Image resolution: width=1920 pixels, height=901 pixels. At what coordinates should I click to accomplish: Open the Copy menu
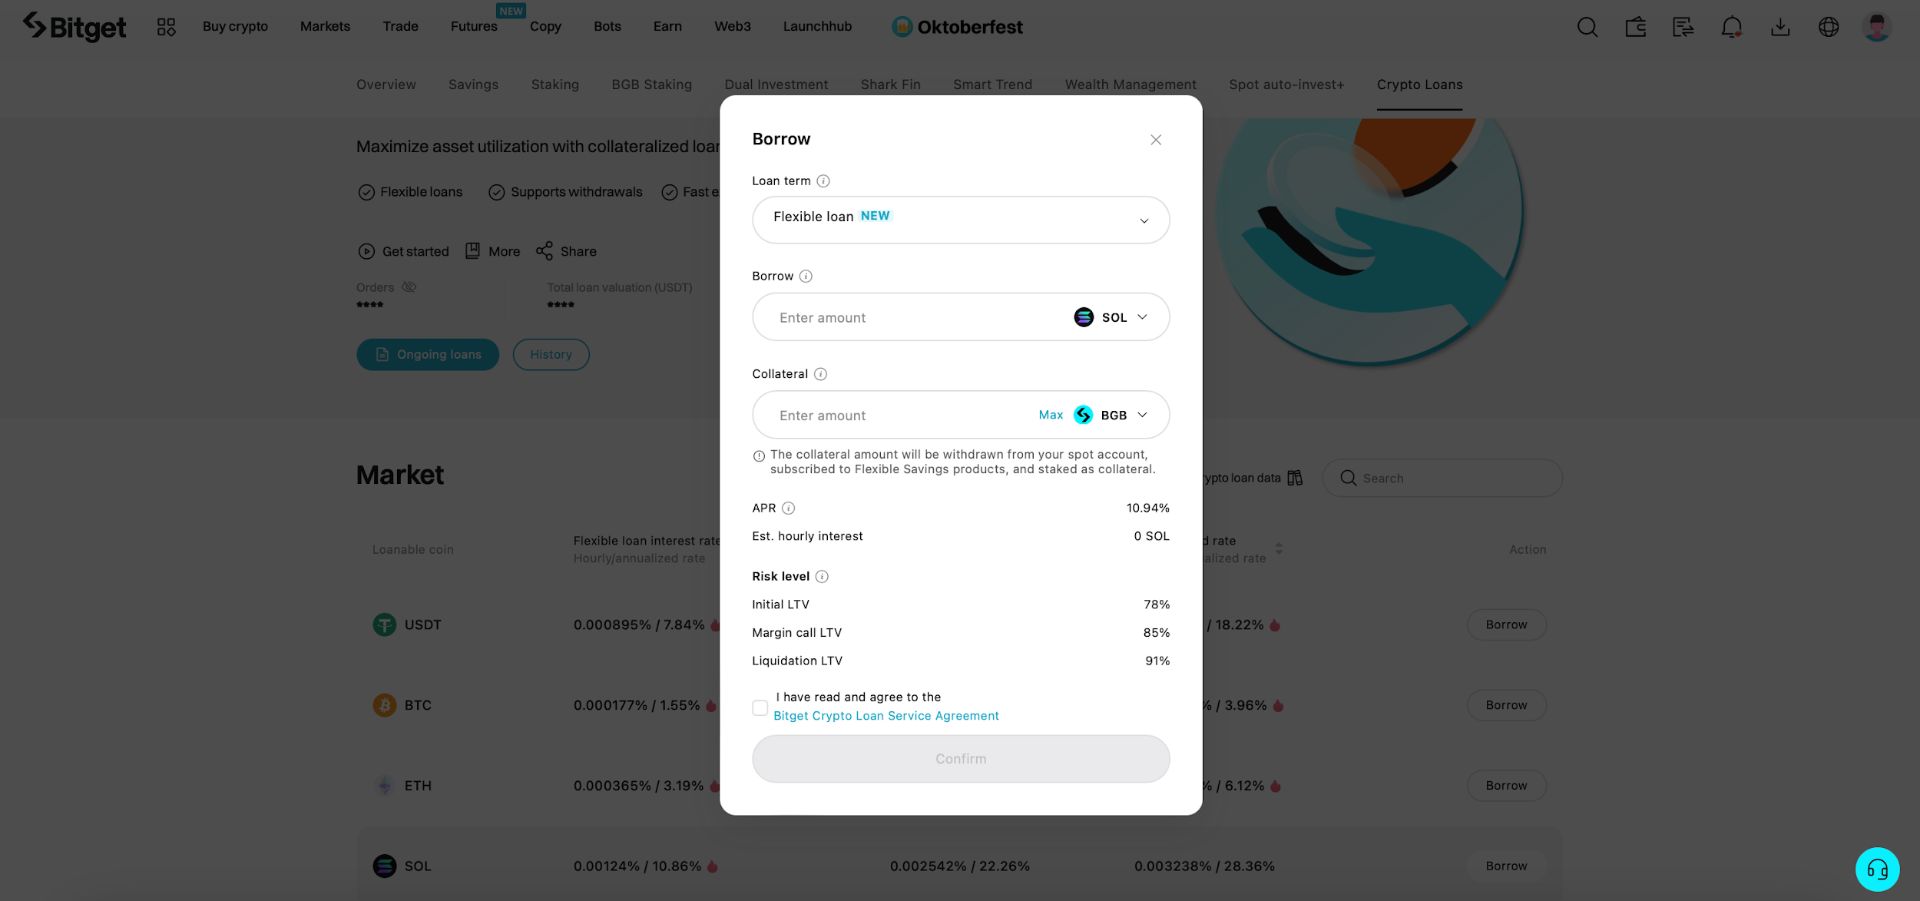(545, 27)
